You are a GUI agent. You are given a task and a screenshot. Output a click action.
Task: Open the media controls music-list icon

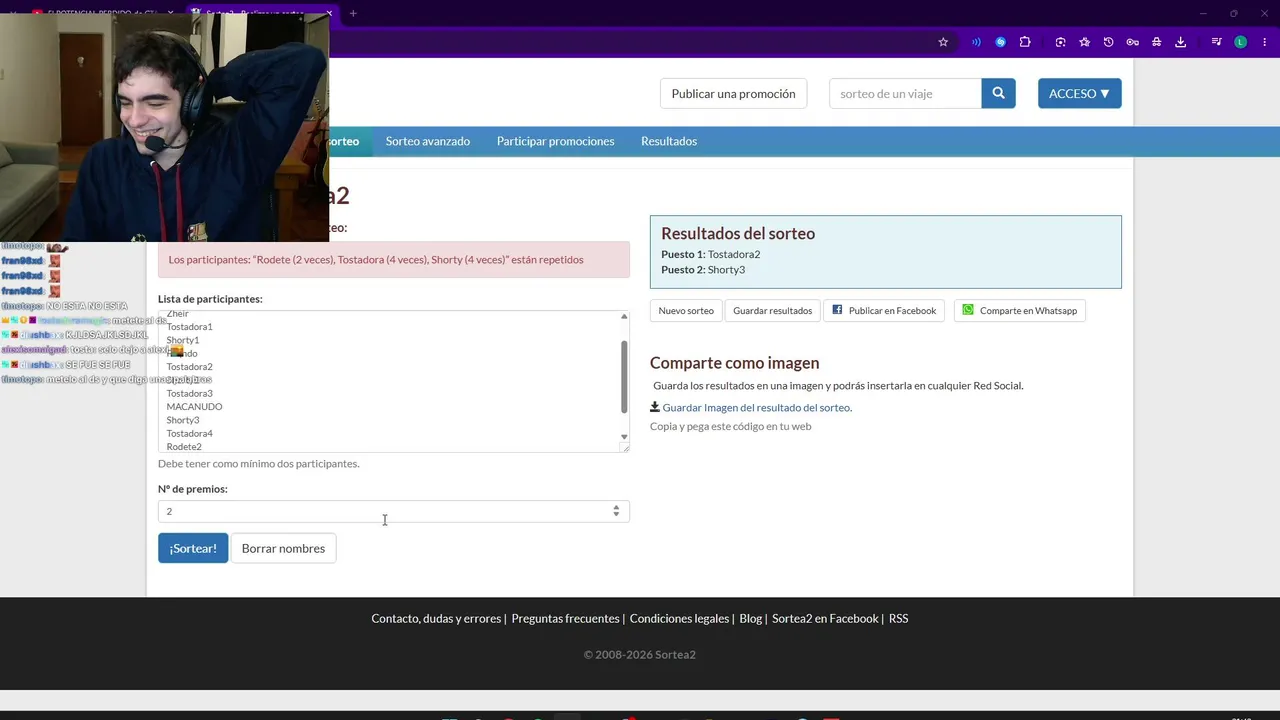pos(1216,42)
